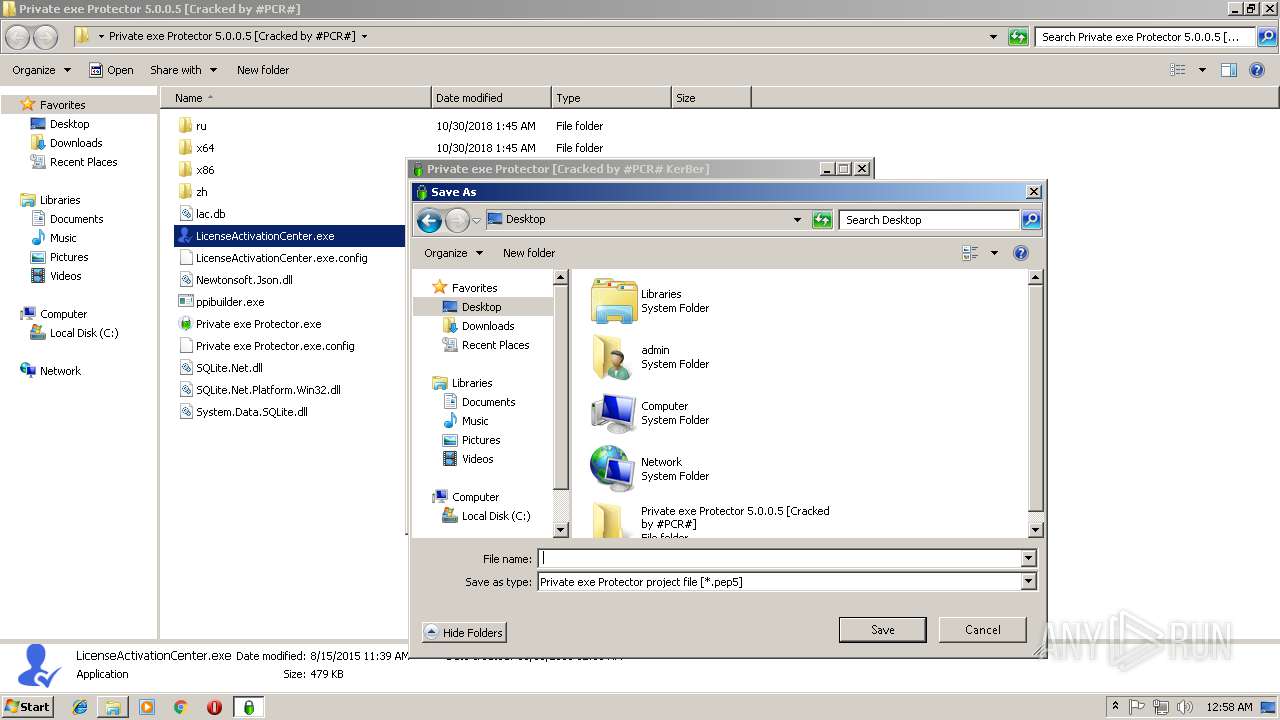The image size is (1280, 720).
Task: Open the ru folder
Action: 201,126
